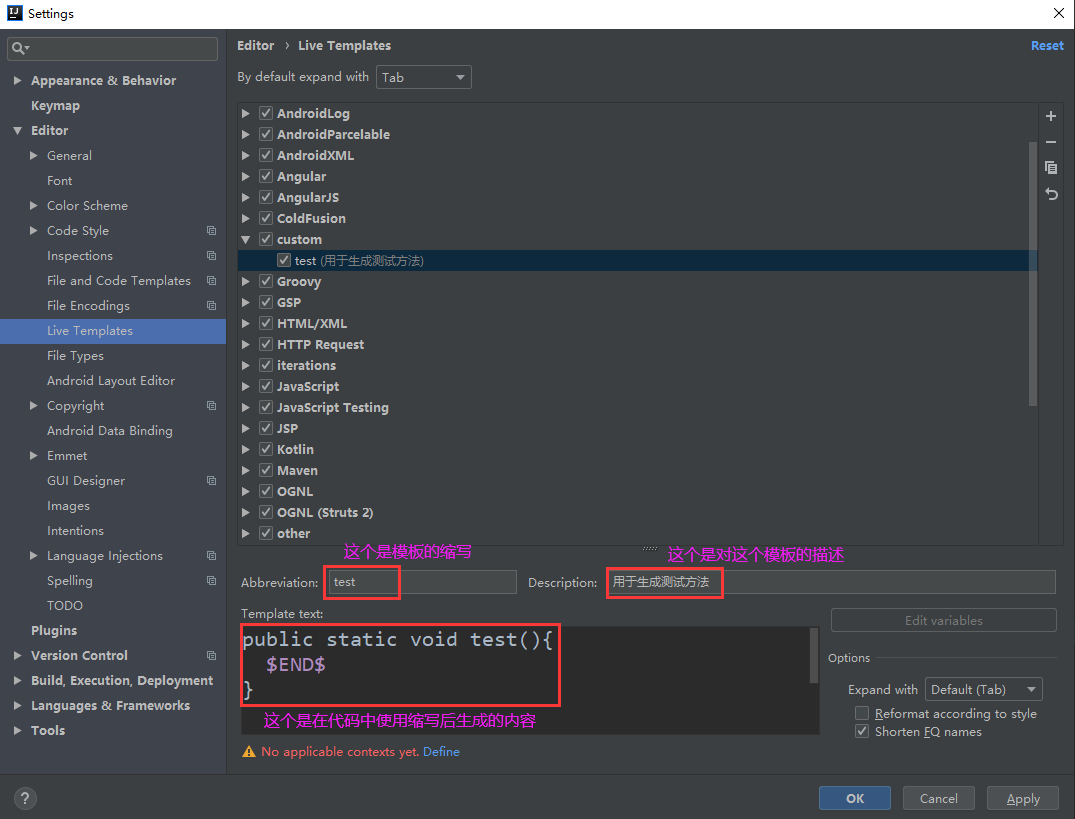Open the Plugins settings page
The image size is (1075, 819).
[x=54, y=631]
